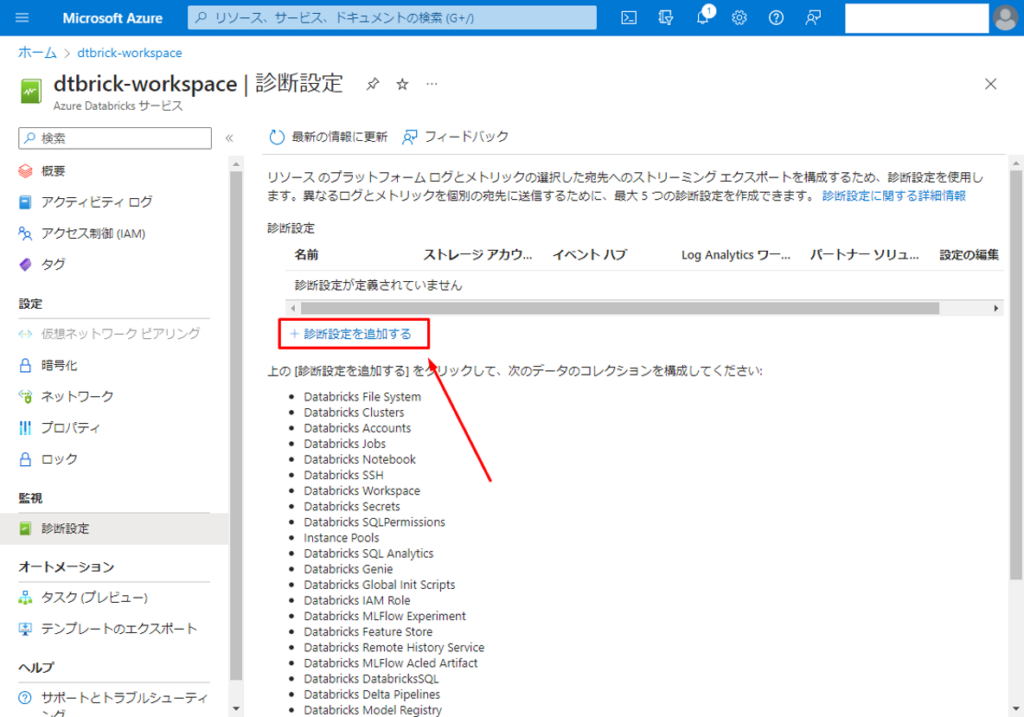
Task: Collapse the left sidebar with double chevron
Action: [229, 138]
